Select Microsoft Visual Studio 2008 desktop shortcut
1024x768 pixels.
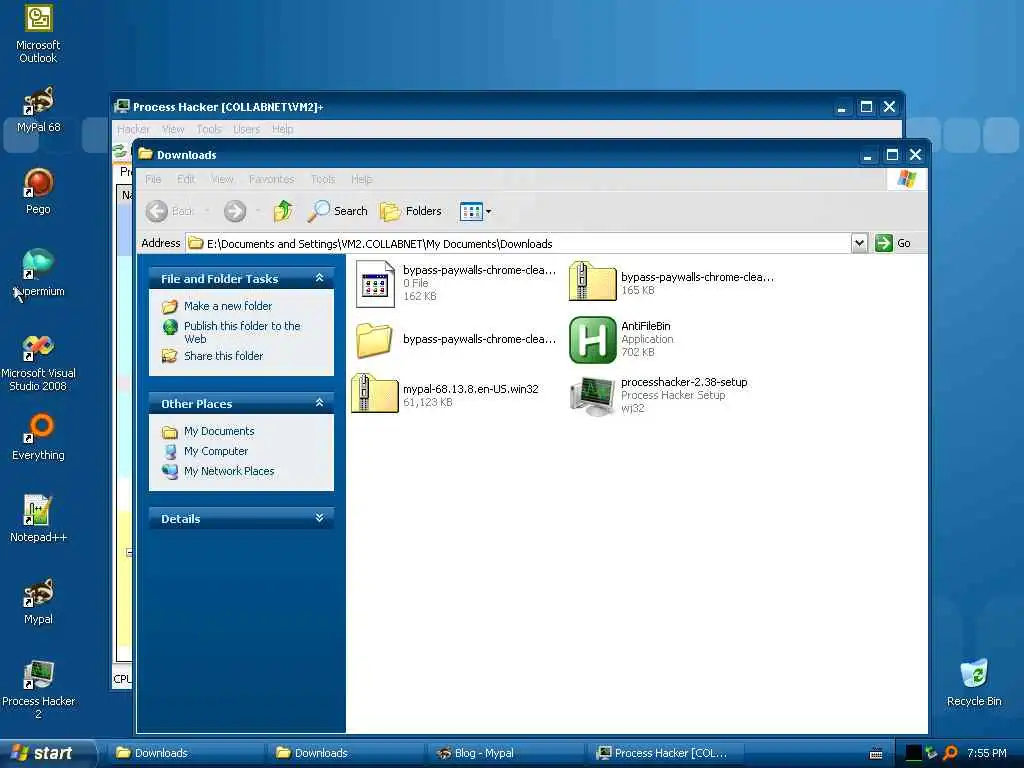point(38,363)
